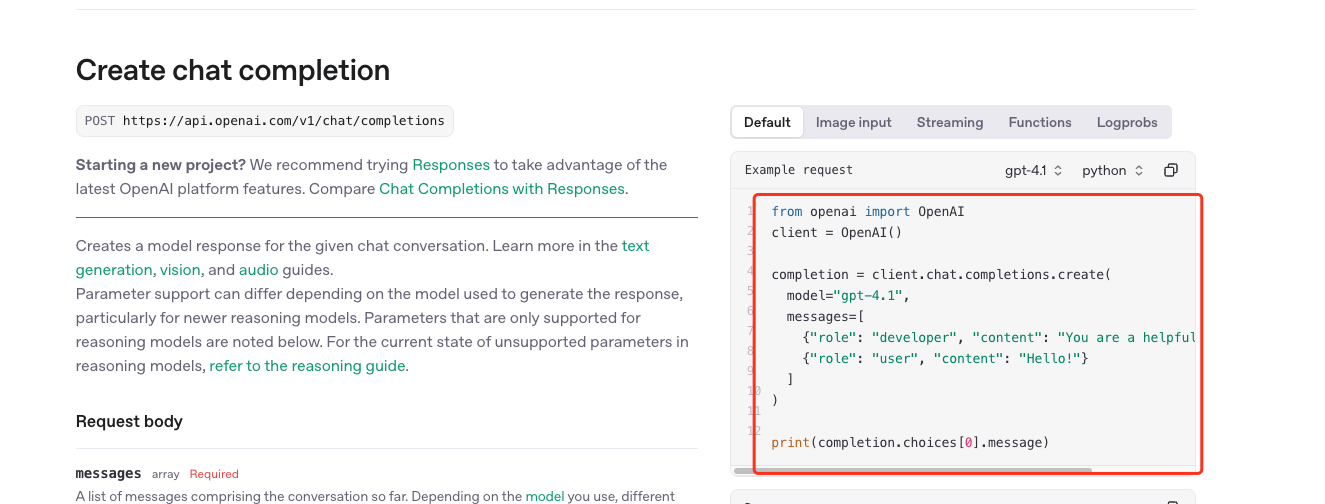Follow the model link in messages description

(x=545, y=496)
